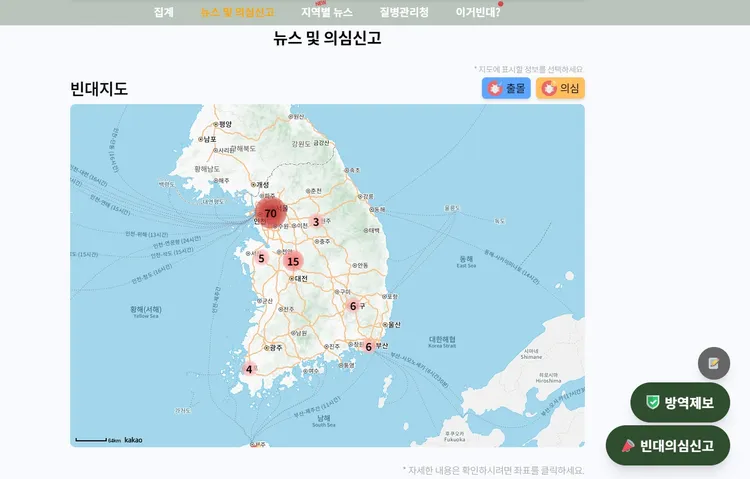Click the 4 cluster marker in southwest
750x479 pixels.
coord(249,369)
